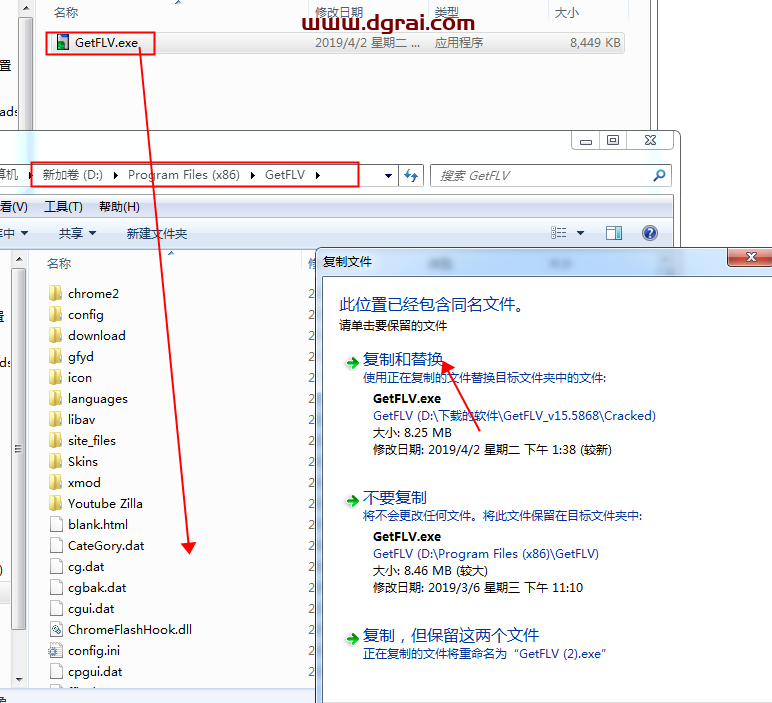
Task: Open the gfyd folder icon
Action: [x=56, y=356]
